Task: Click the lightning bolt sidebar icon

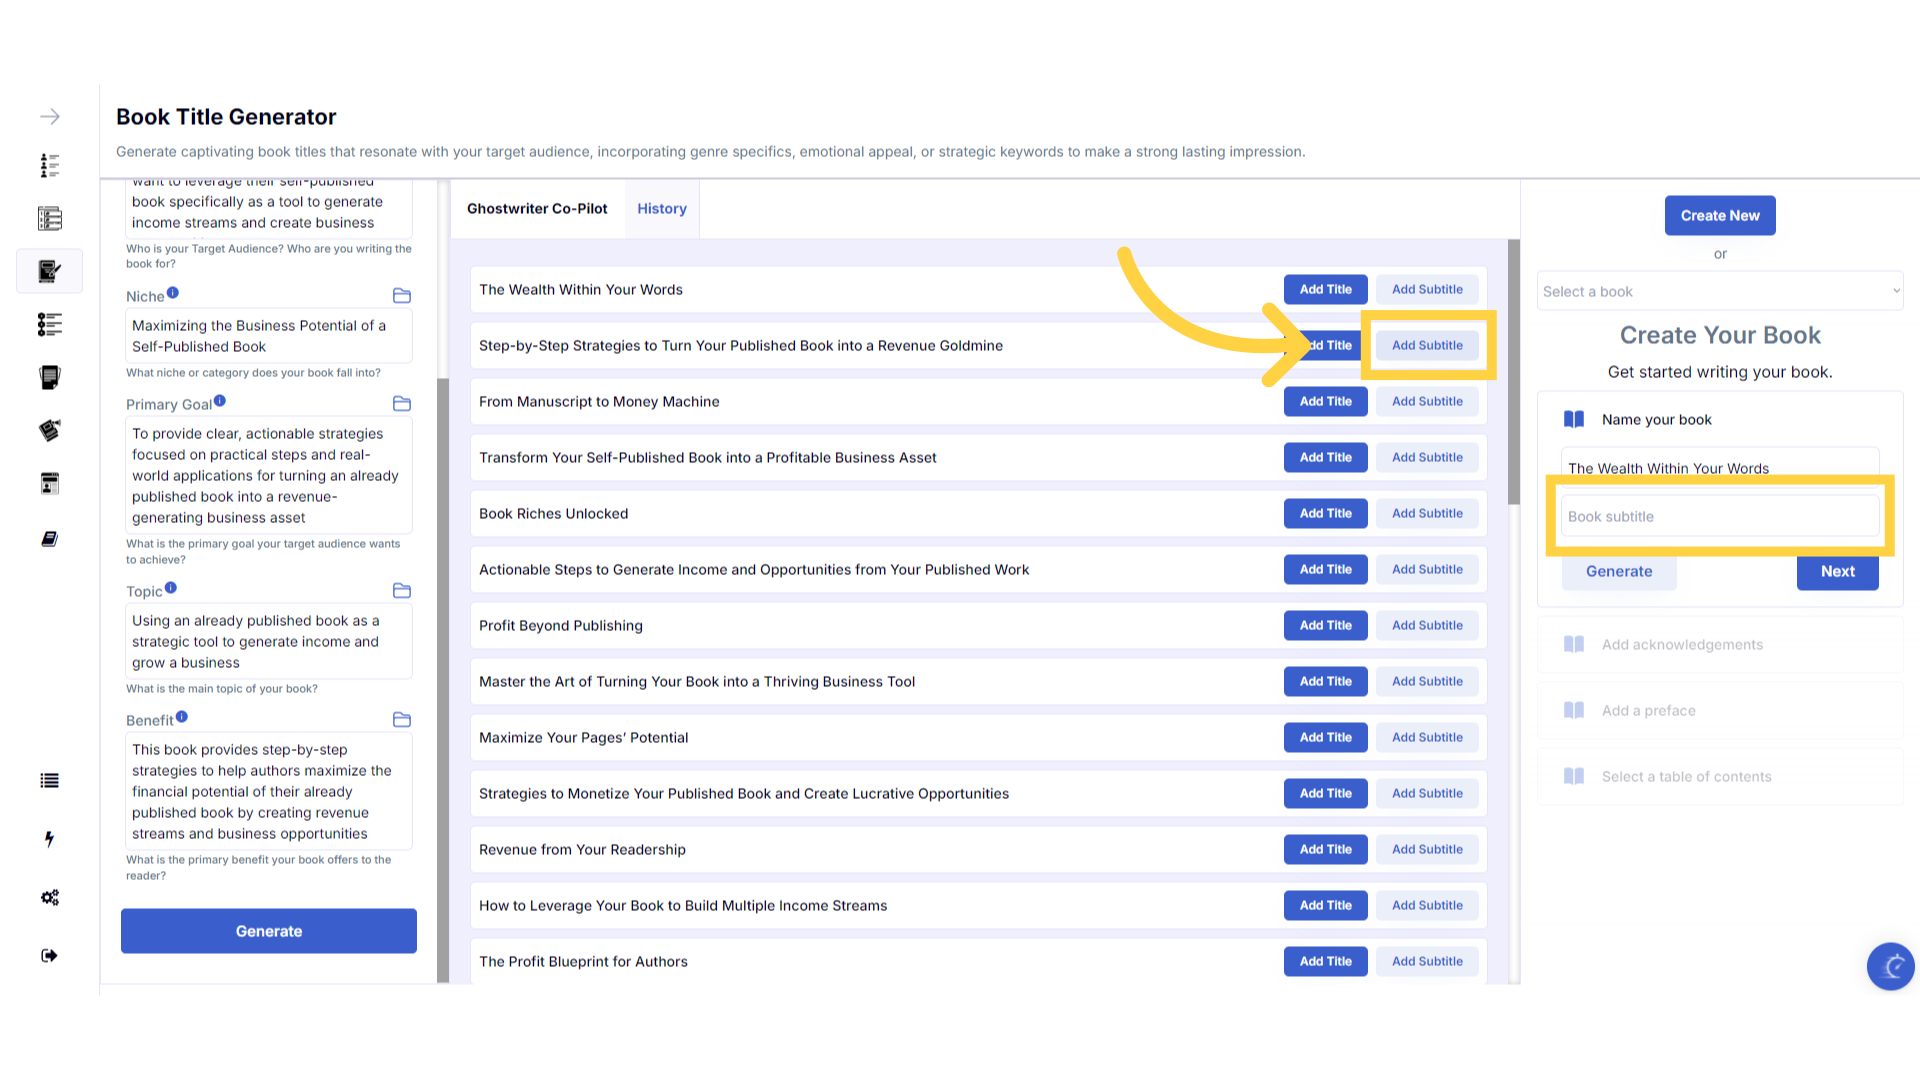Action: (49, 839)
